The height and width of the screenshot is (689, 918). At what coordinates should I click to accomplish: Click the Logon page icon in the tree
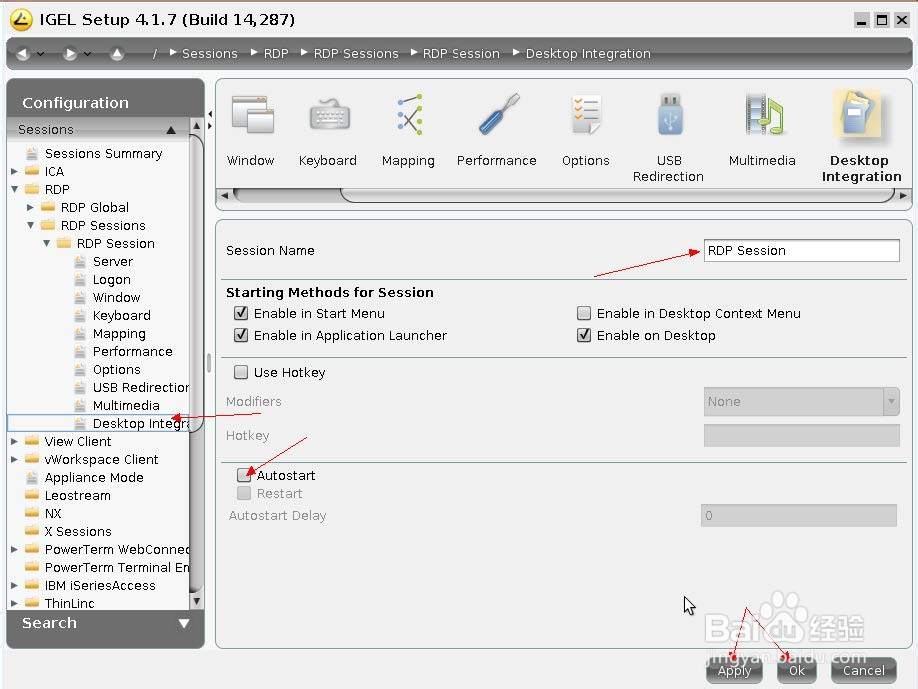[x=80, y=279]
